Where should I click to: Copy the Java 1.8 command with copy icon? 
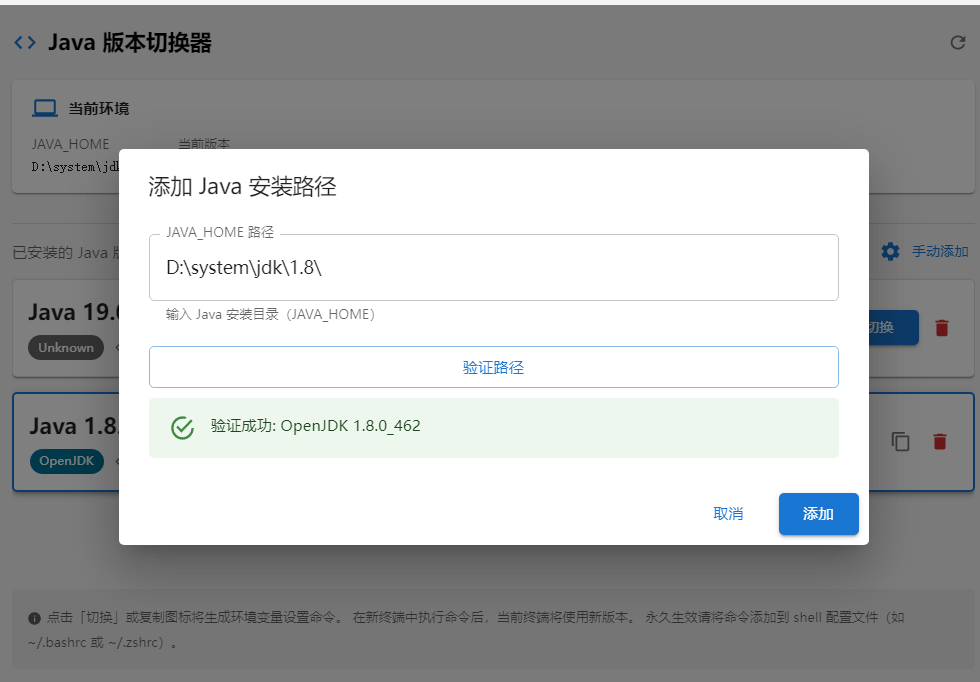click(901, 441)
